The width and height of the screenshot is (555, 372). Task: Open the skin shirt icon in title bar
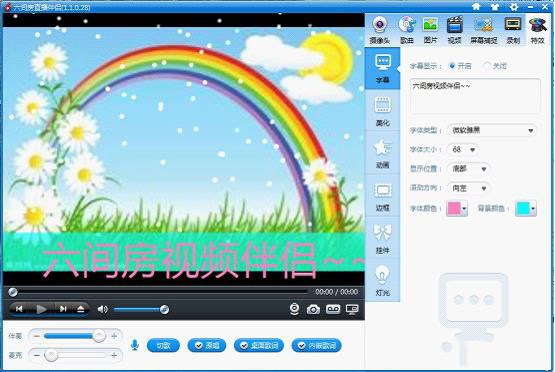[495, 6]
